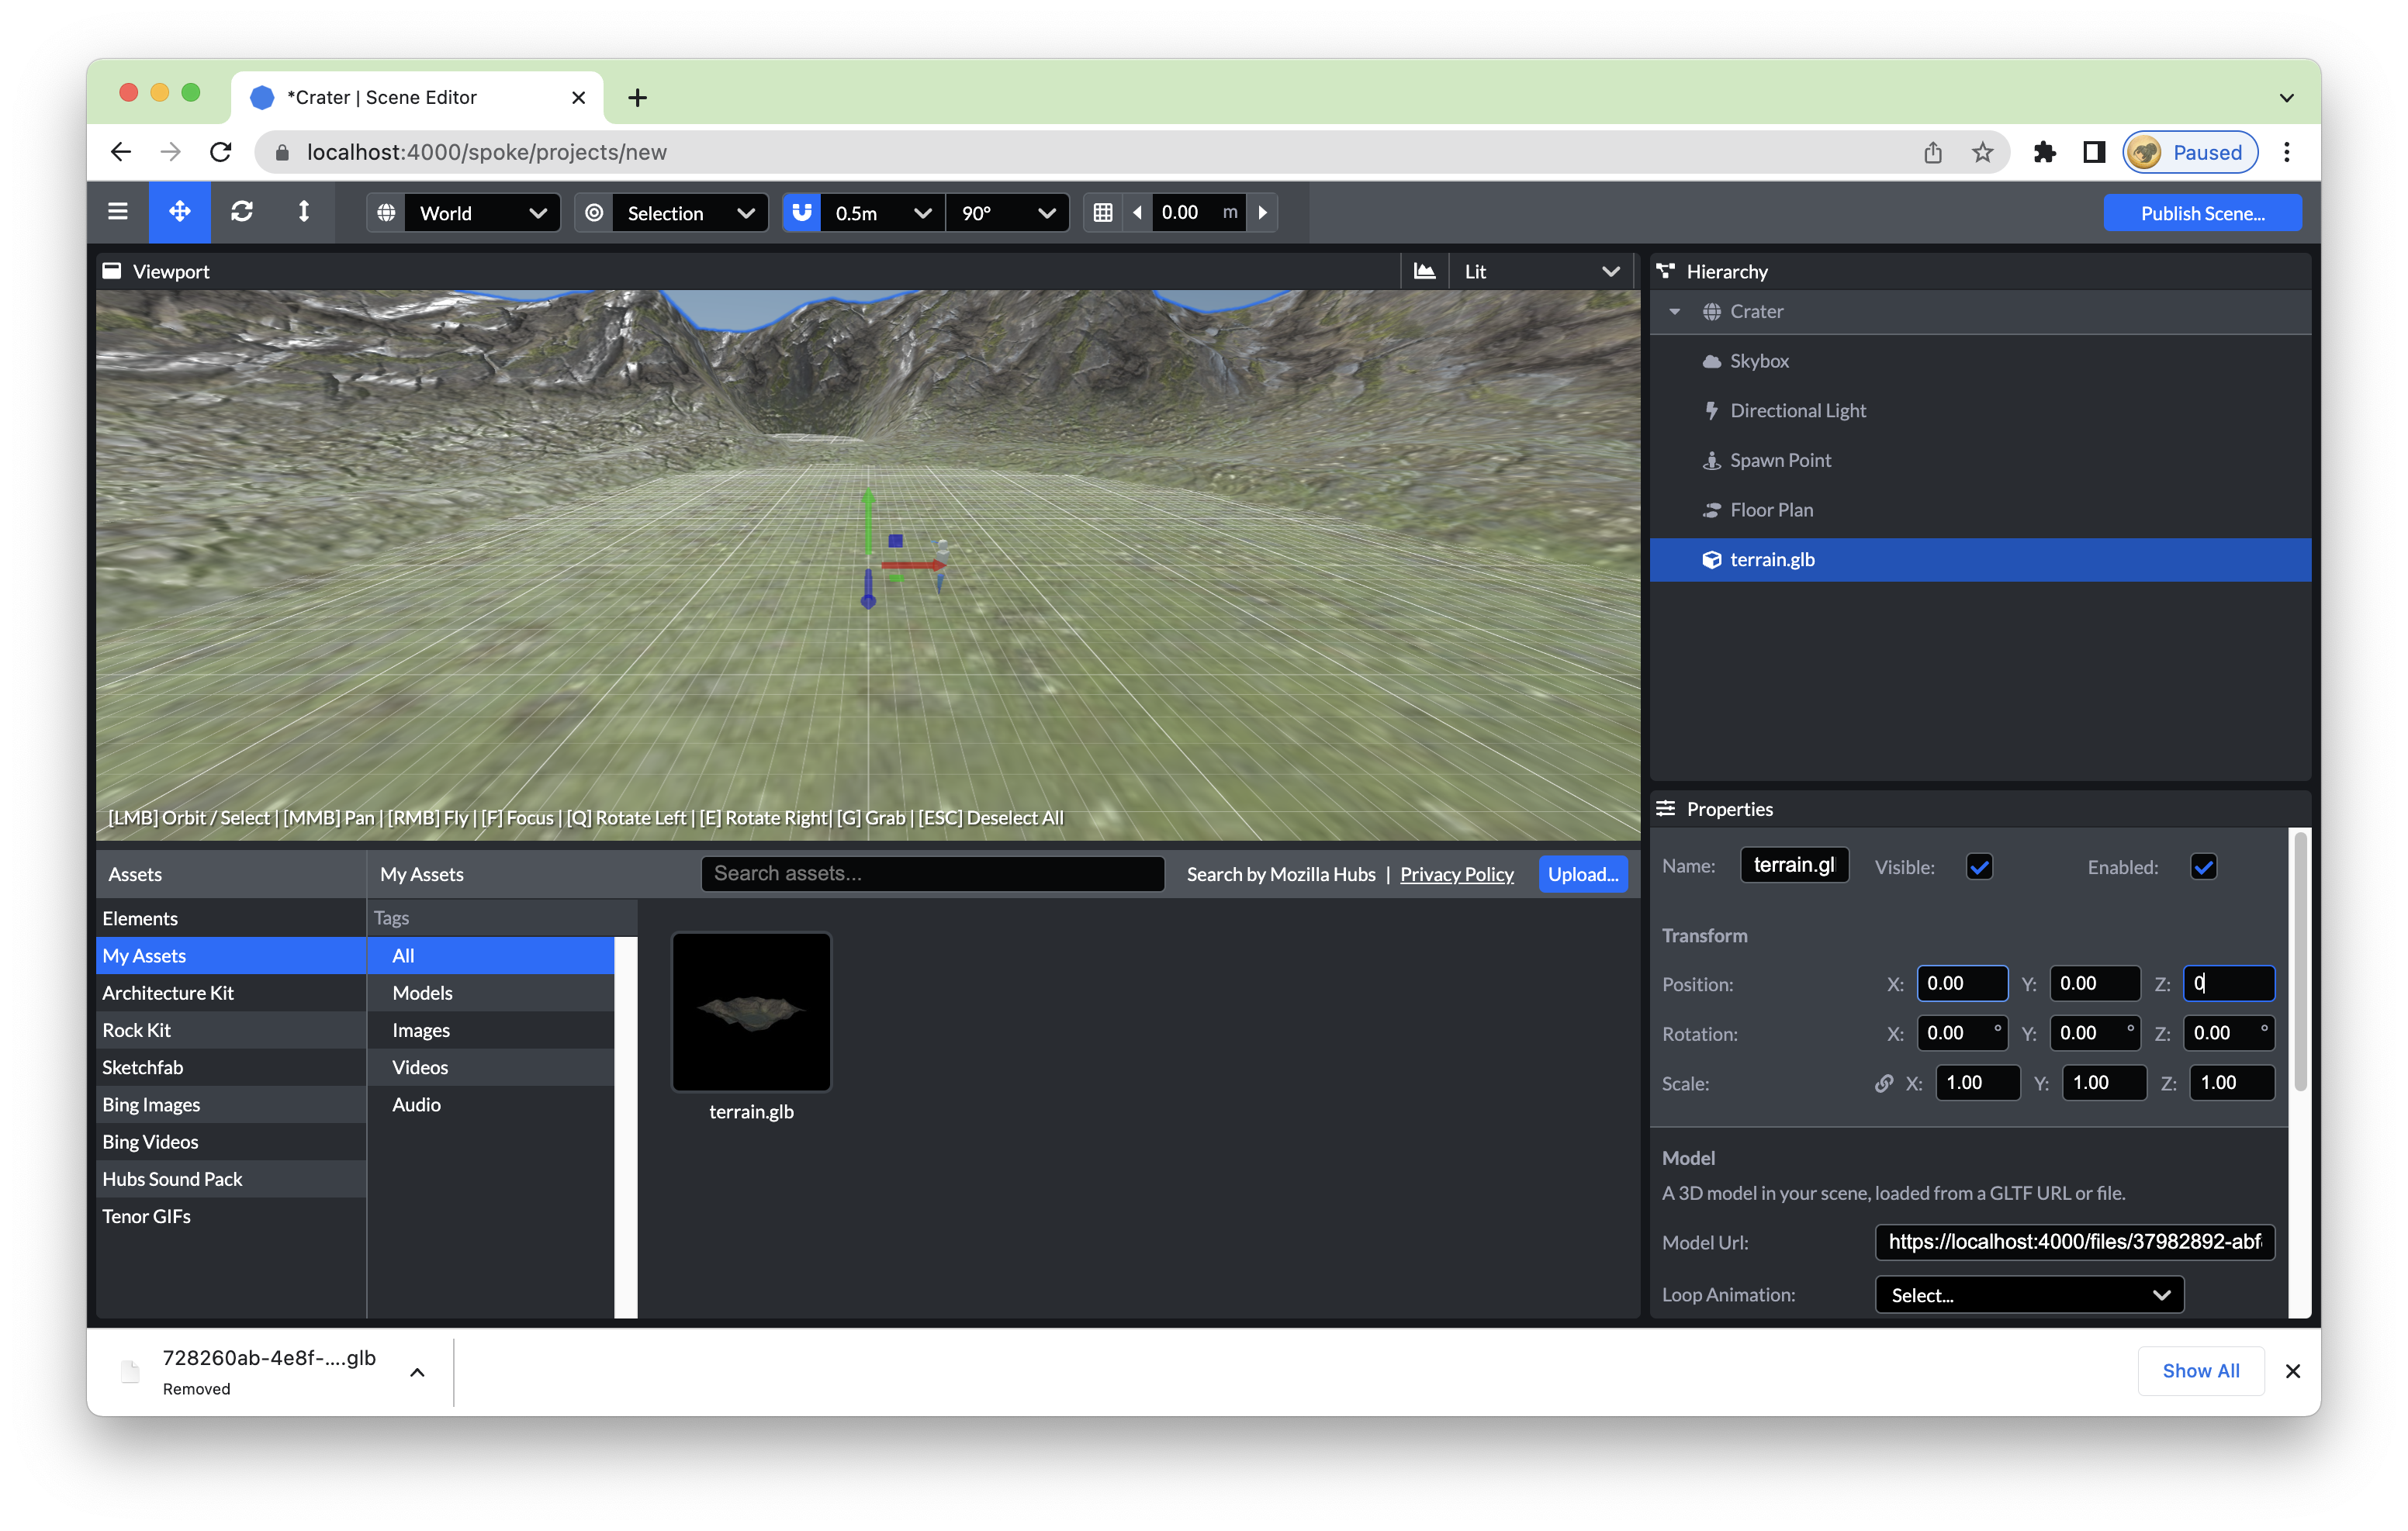This screenshot has height=1531, width=2408.
Task: Click Show All downloads
Action: click(x=2200, y=1370)
